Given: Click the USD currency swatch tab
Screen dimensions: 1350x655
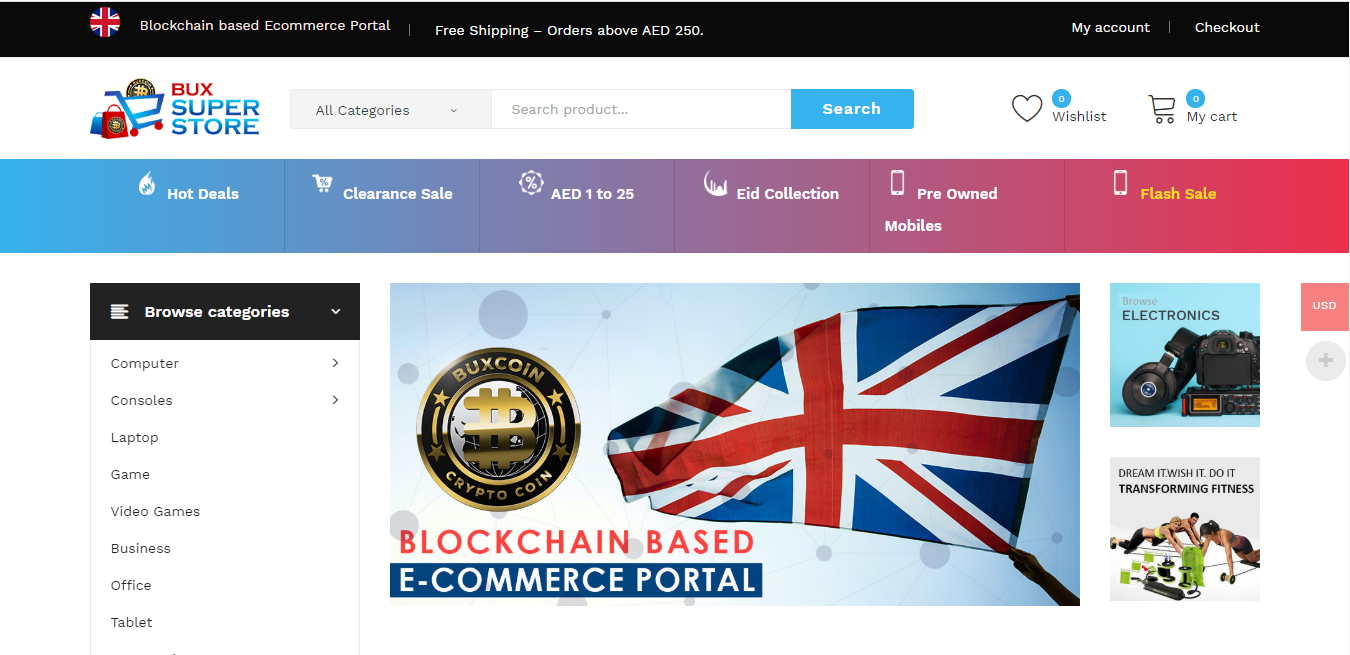Looking at the screenshot, I should coord(1324,306).
